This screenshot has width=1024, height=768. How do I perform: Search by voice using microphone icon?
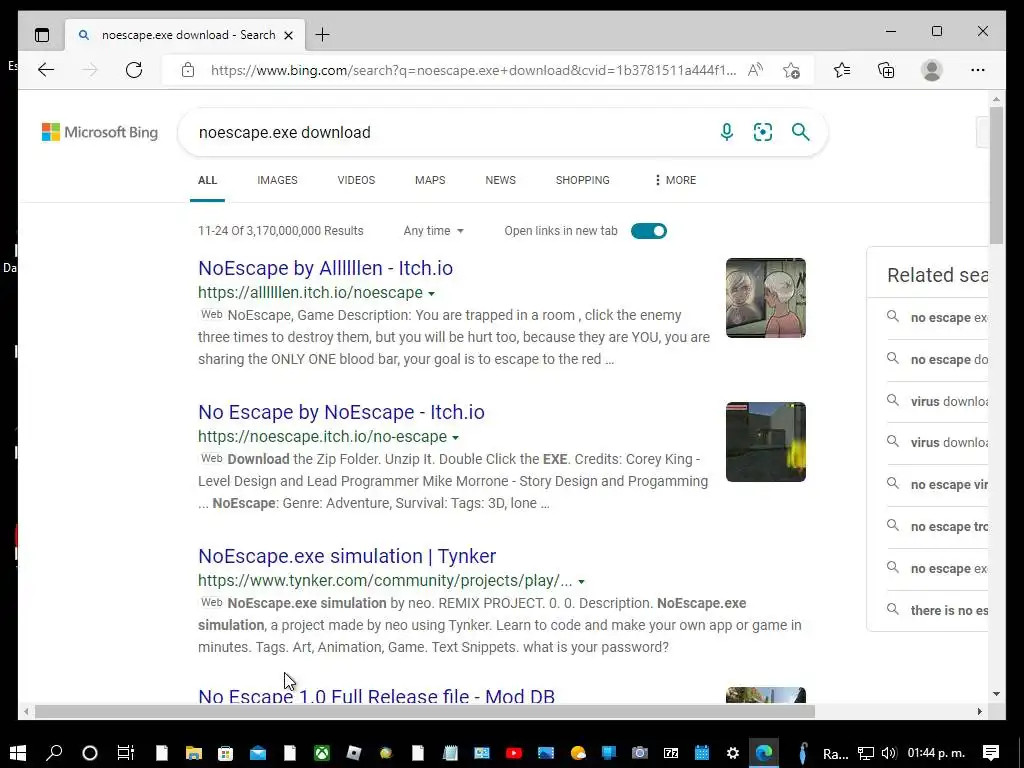coord(727,133)
